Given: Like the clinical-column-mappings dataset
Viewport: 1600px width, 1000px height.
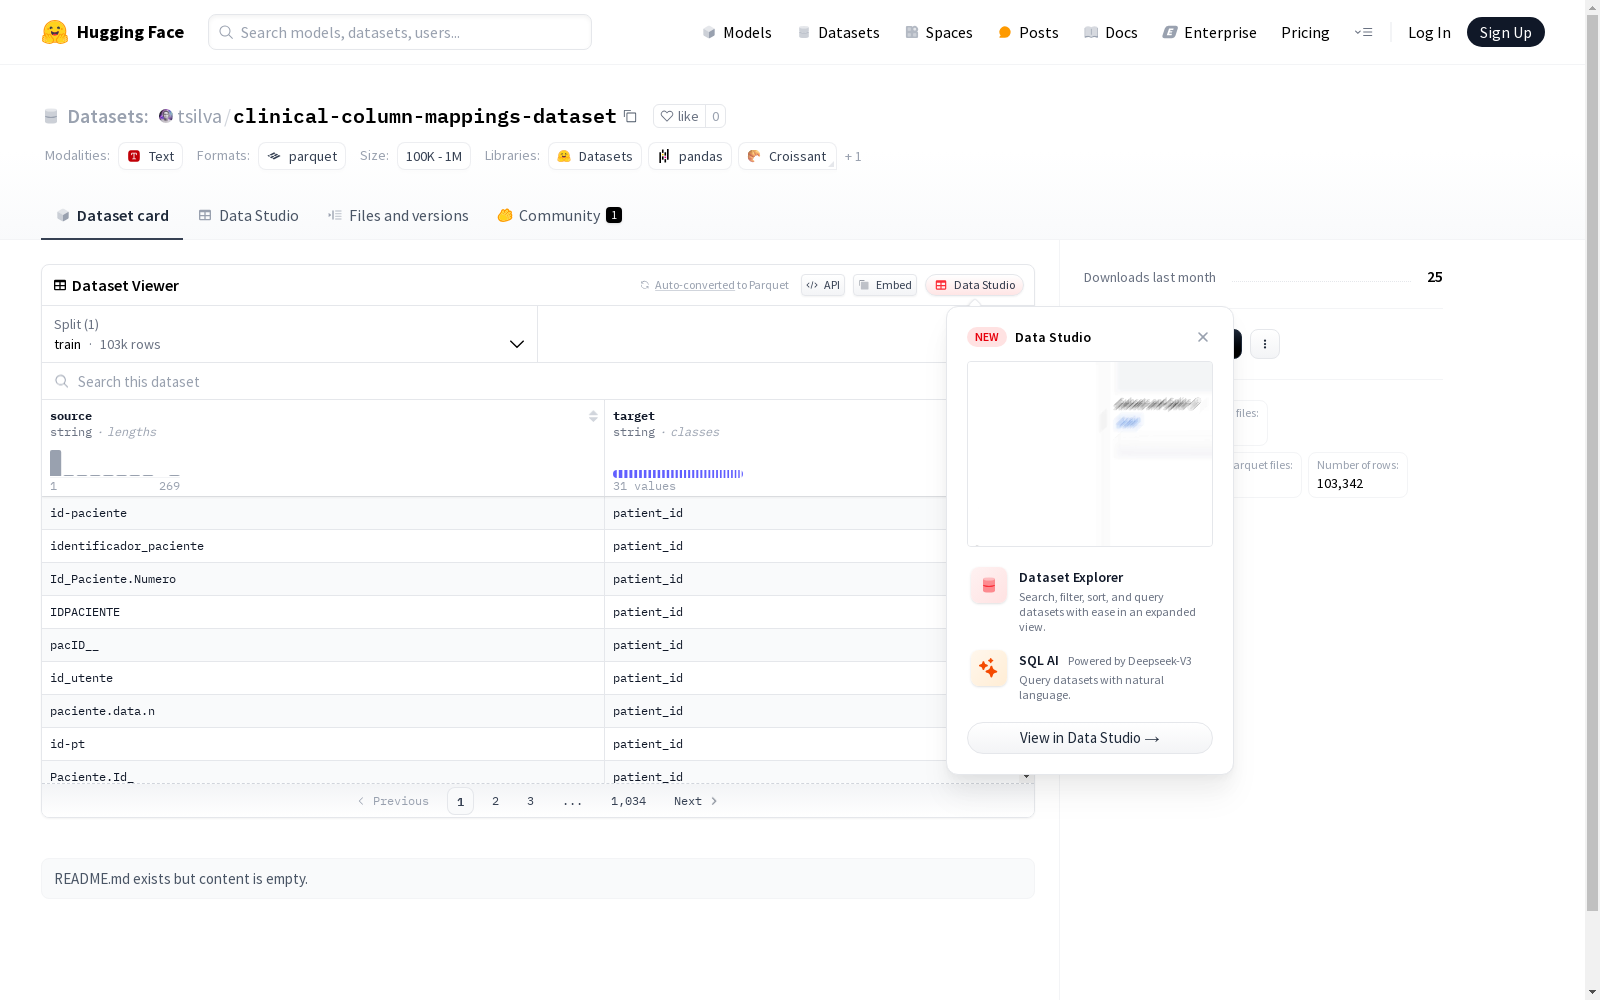Looking at the screenshot, I should [x=679, y=116].
